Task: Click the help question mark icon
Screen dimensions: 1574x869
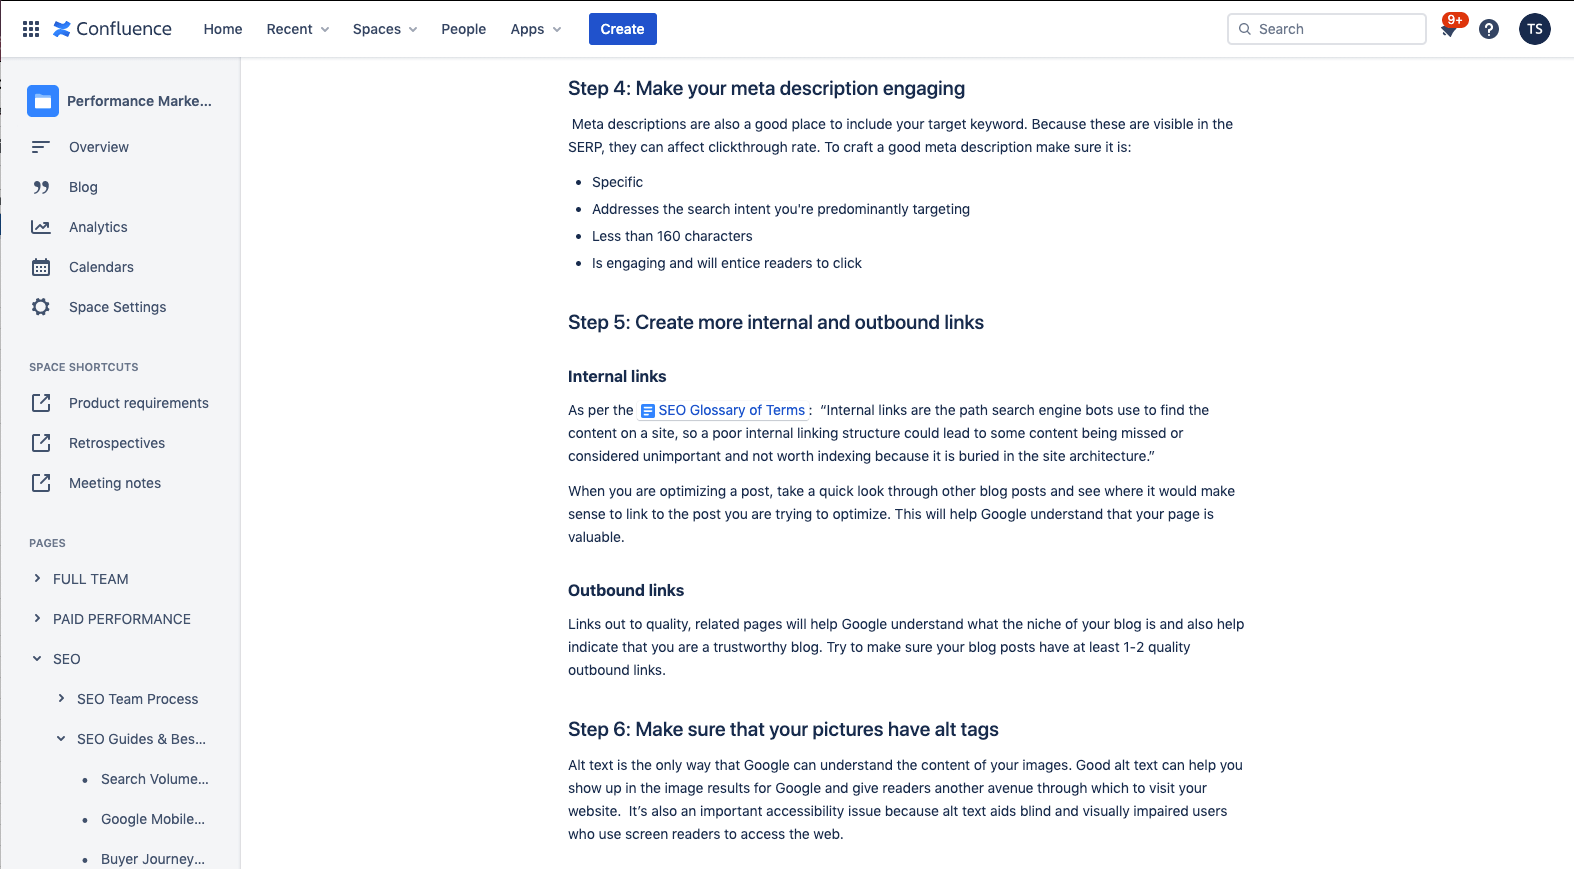Action: click(x=1489, y=29)
